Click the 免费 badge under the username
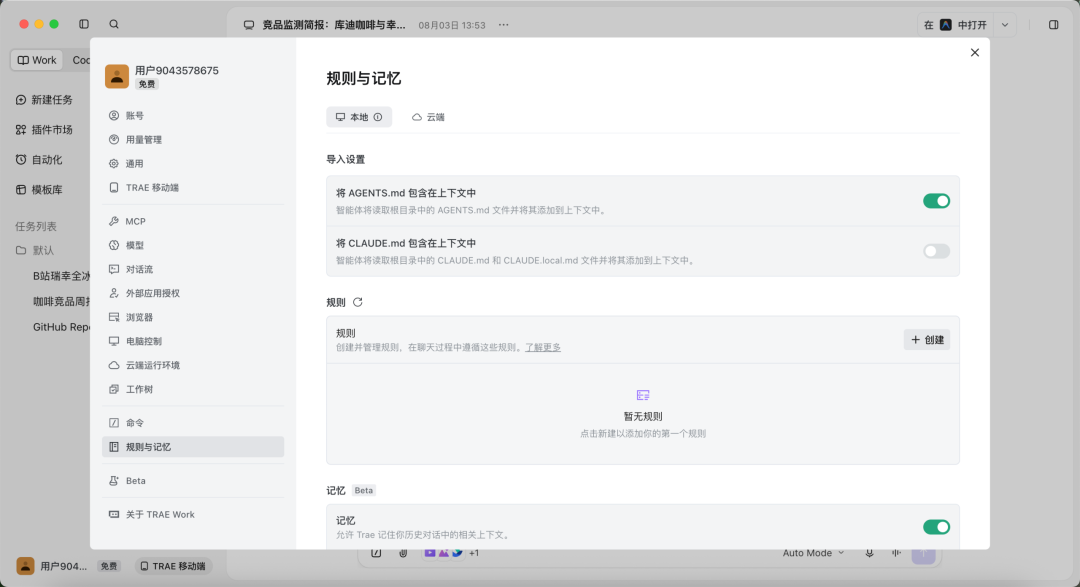The height and width of the screenshot is (587, 1080). [147, 84]
